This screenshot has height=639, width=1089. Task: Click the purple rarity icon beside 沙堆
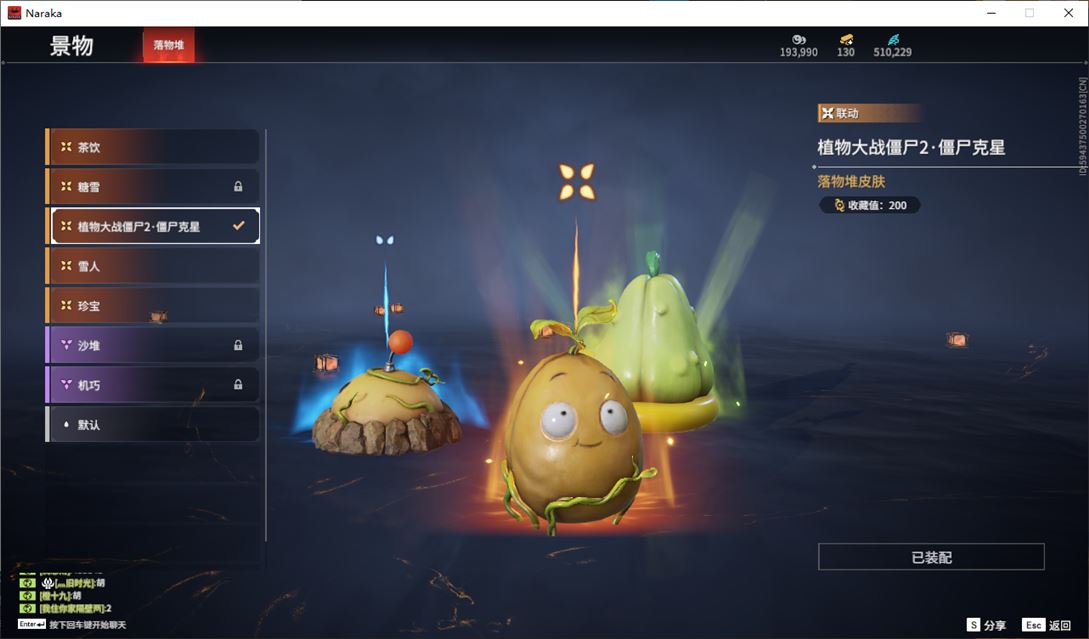tap(66, 345)
